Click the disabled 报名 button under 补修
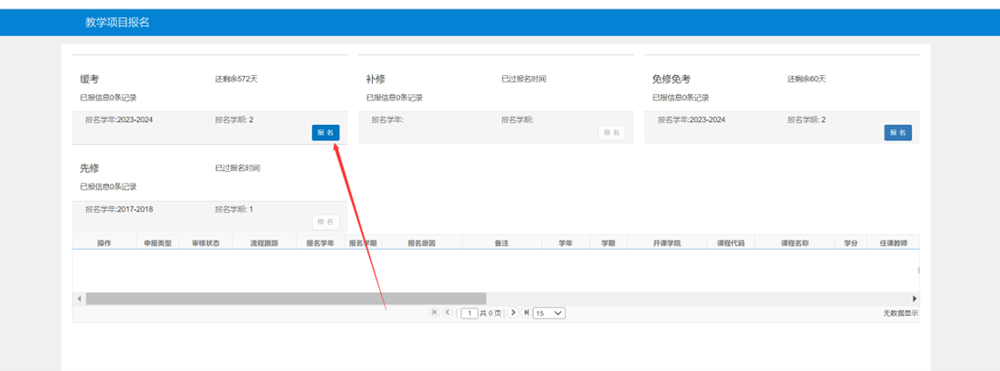Screen dimensions: 1000x371 612,132
